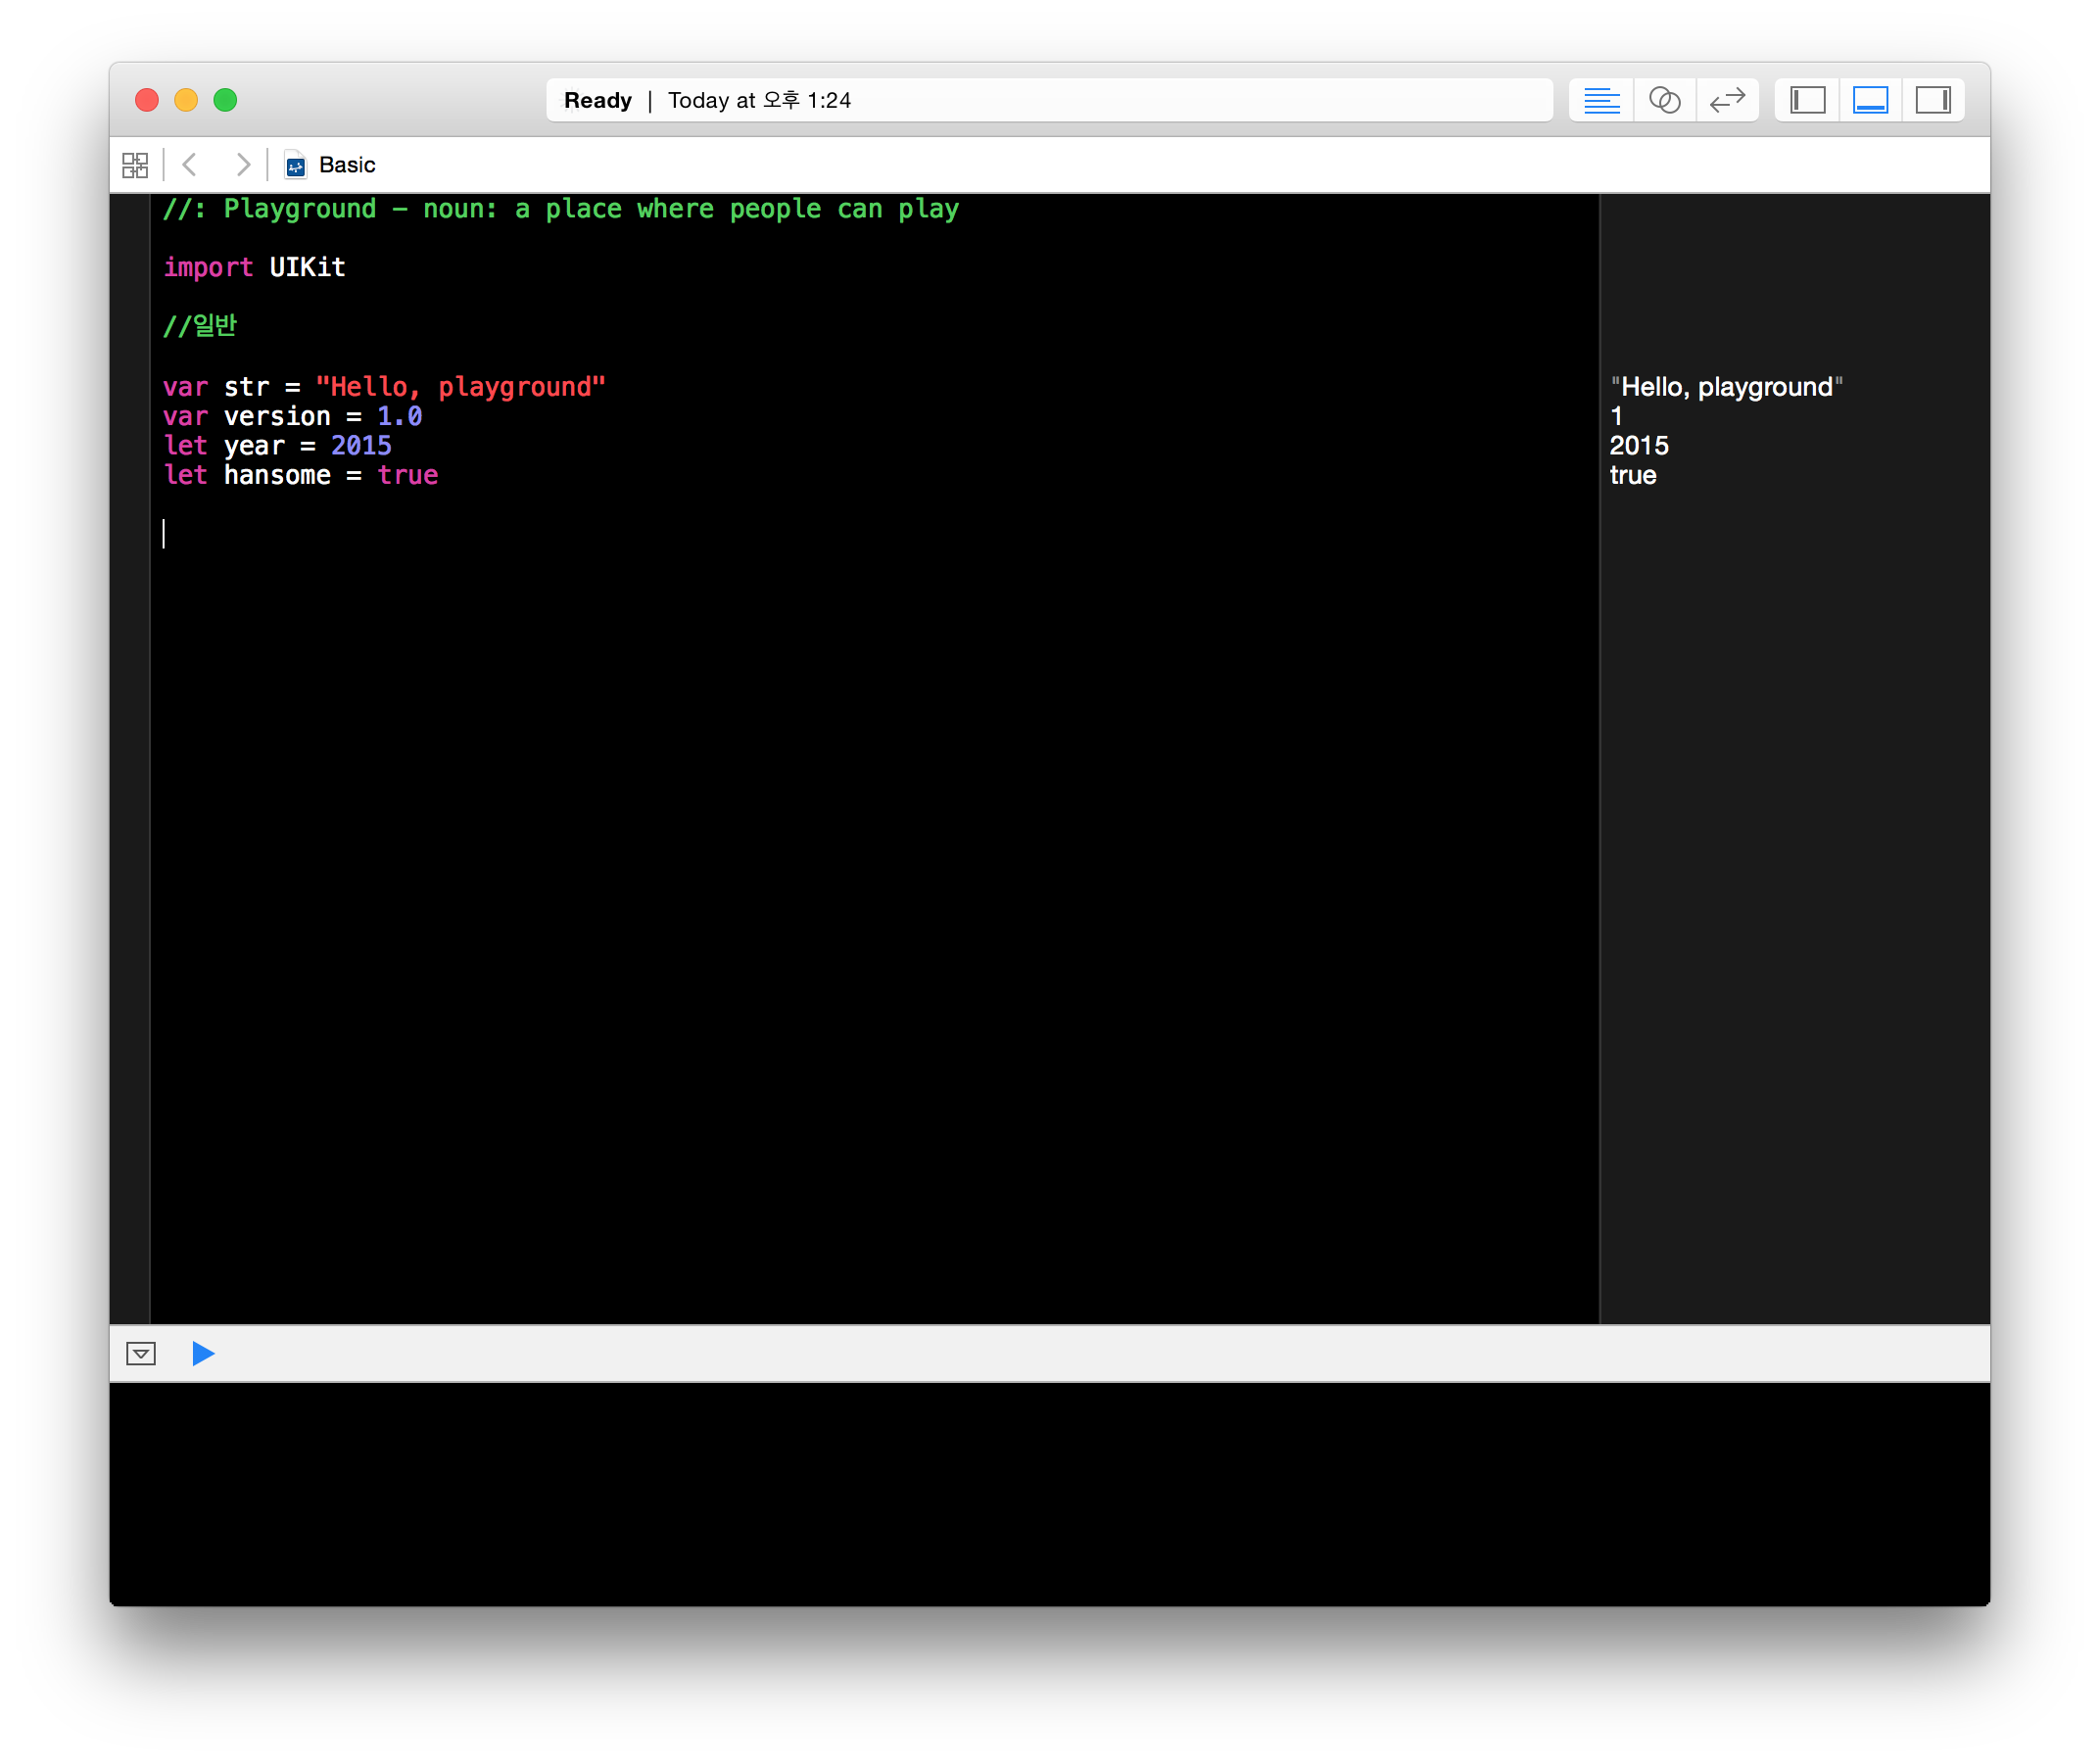Viewport: 2100px width, 1763px height.
Task: Click the Basic playground file icon
Action: click(295, 165)
